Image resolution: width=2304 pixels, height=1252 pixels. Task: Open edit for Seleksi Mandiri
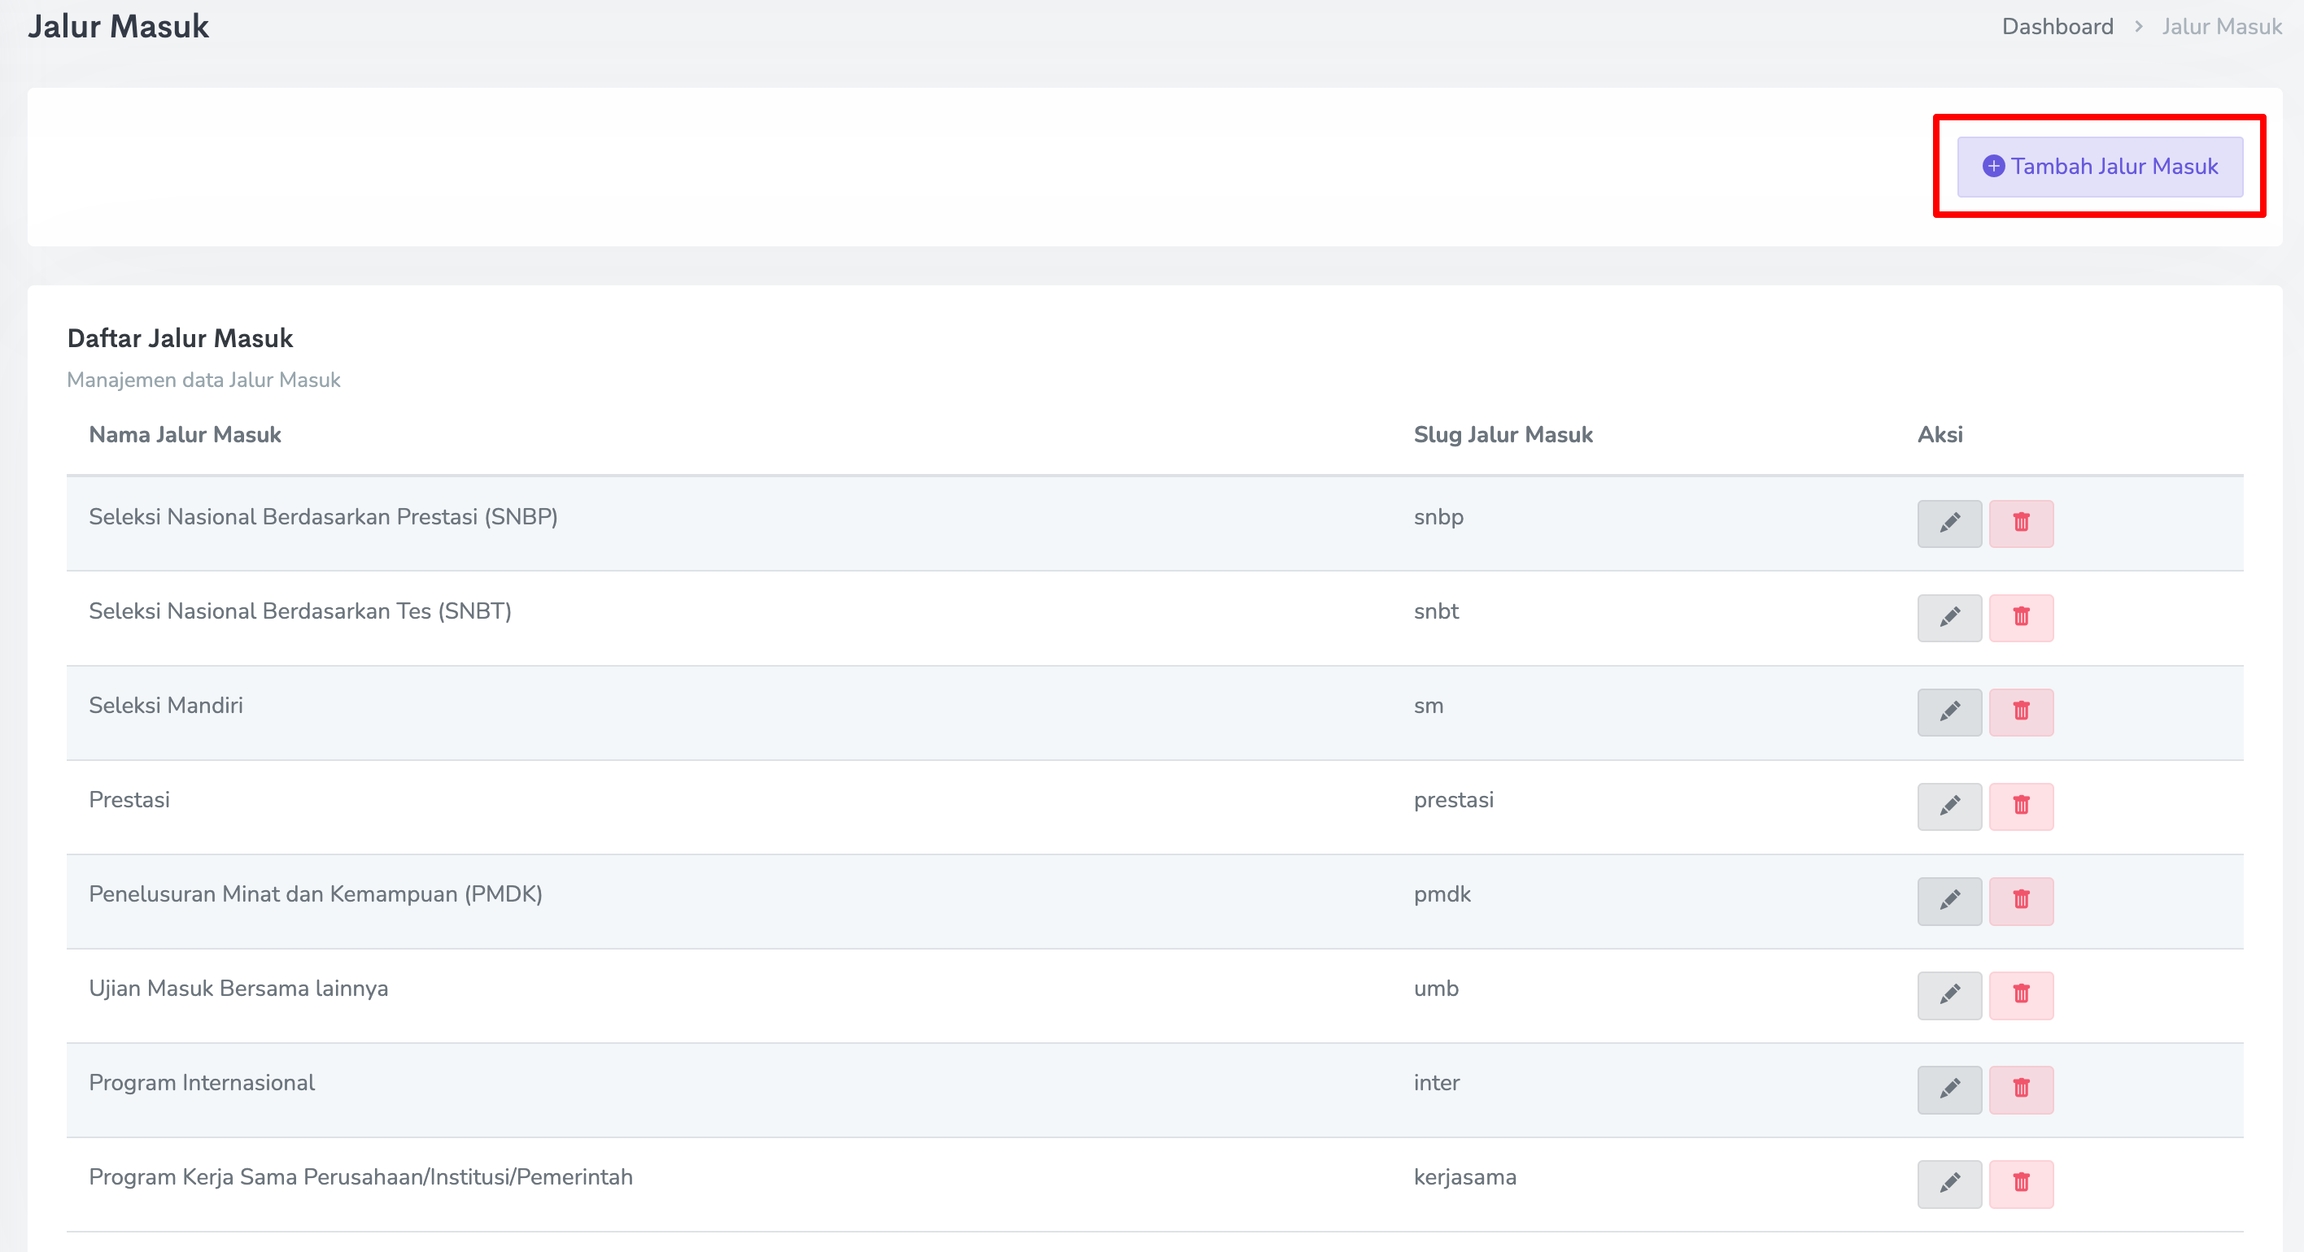1949,712
